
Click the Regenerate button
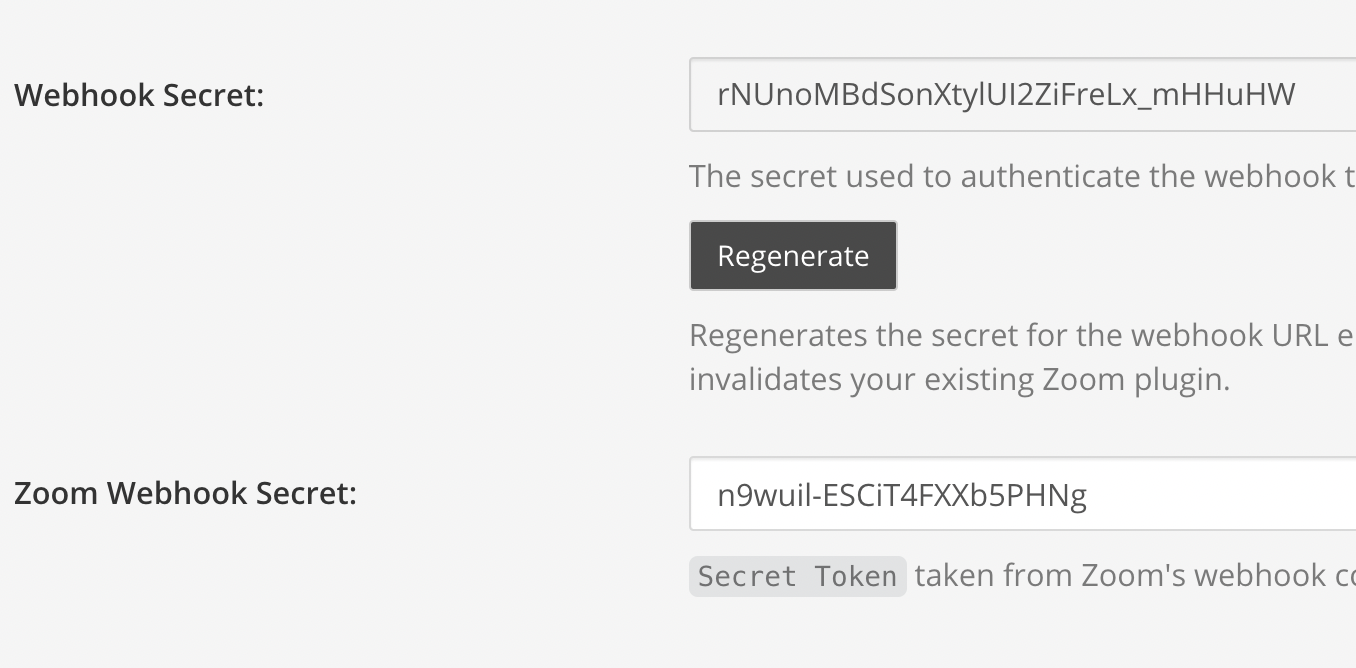[793, 256]
